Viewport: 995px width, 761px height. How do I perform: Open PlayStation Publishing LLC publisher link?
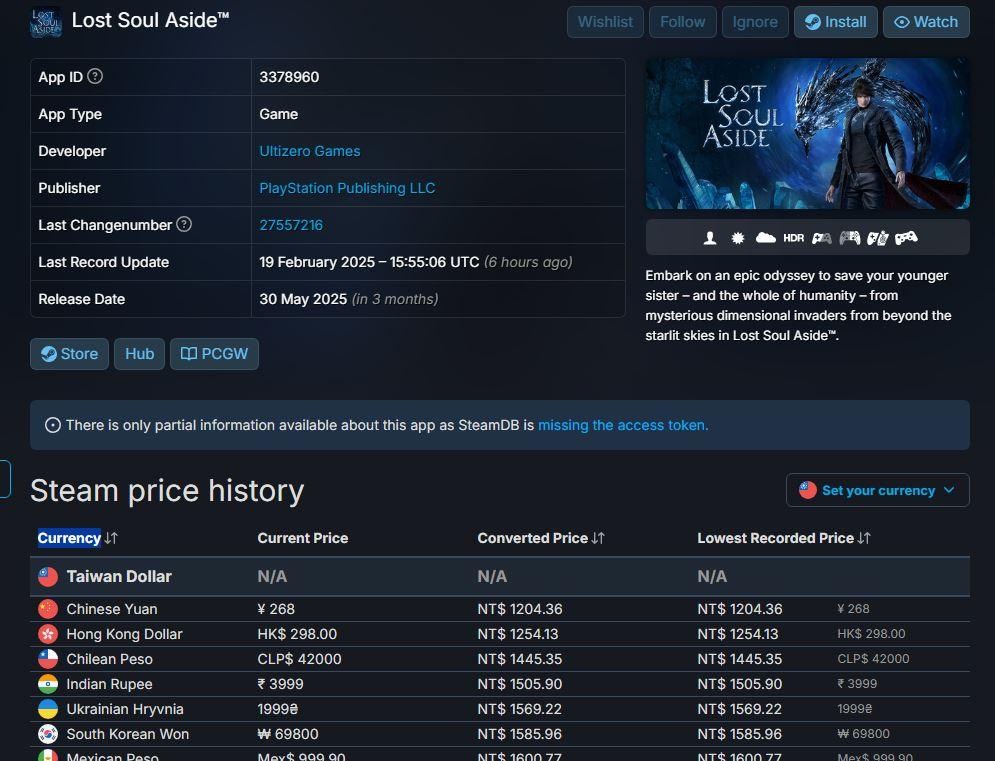click(347, 188)
